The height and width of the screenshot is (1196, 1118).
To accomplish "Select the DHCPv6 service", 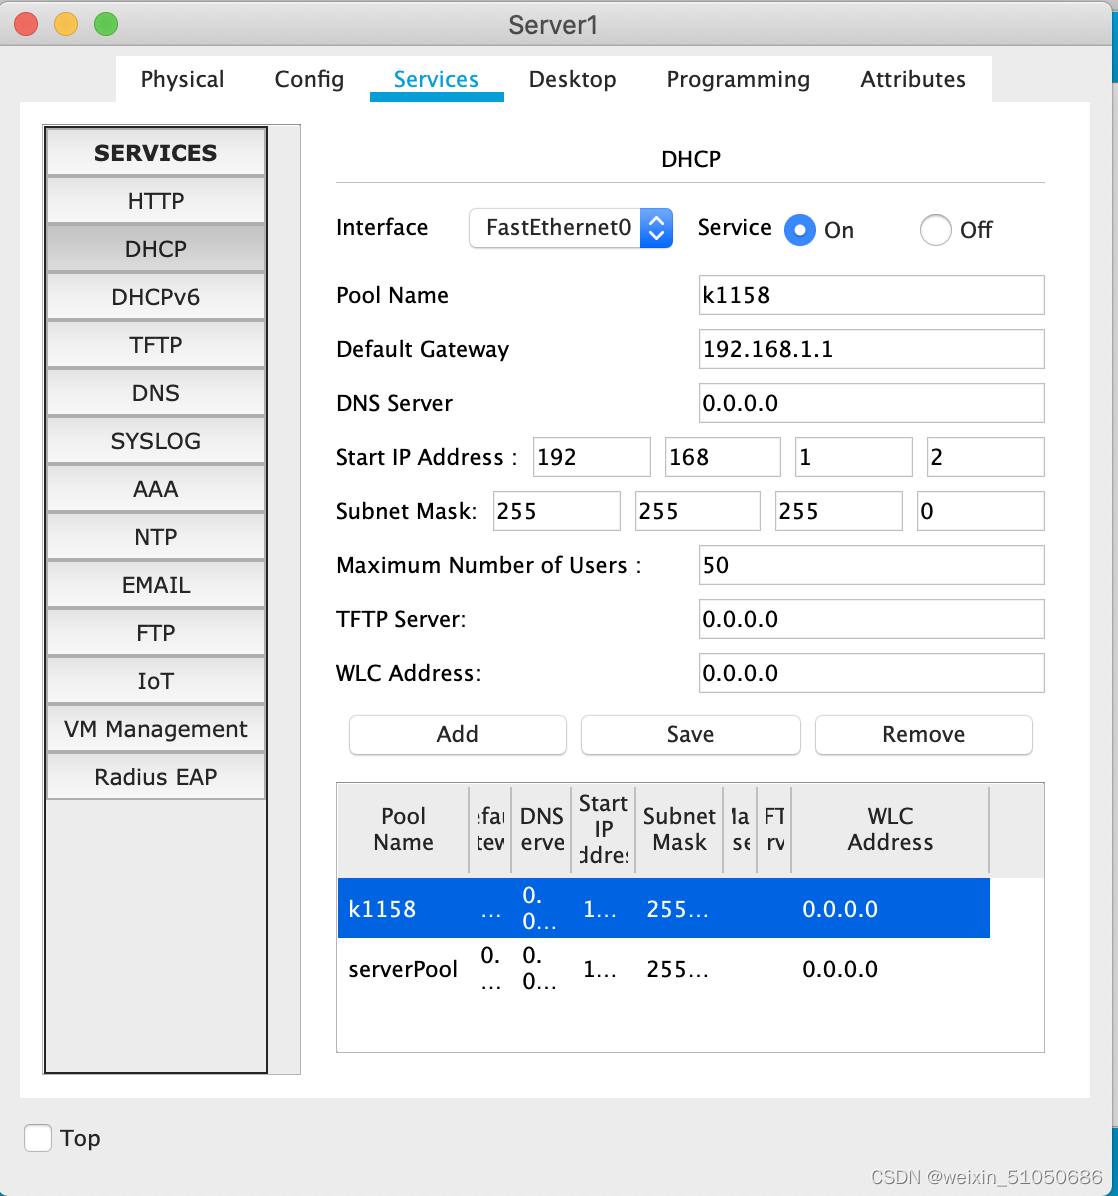I will pyautogui.click(x=155, y=296).
